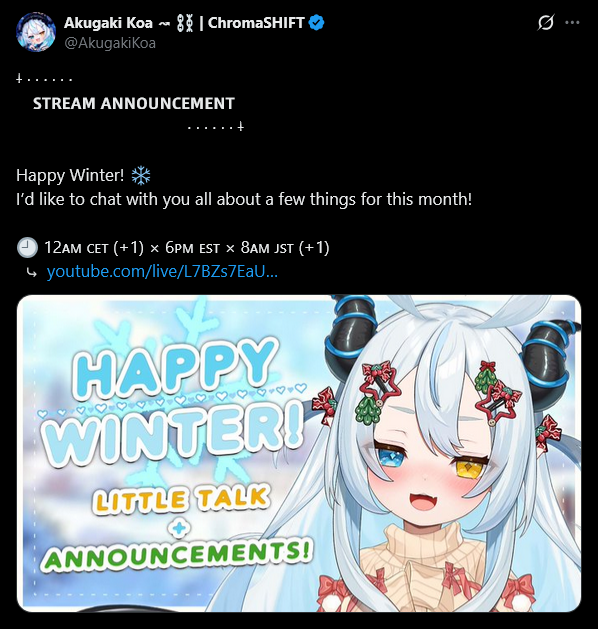The height and width of the screenshot is (629, 598).
Task: Click the sentence about chatting this month
Action: point(244,199)
